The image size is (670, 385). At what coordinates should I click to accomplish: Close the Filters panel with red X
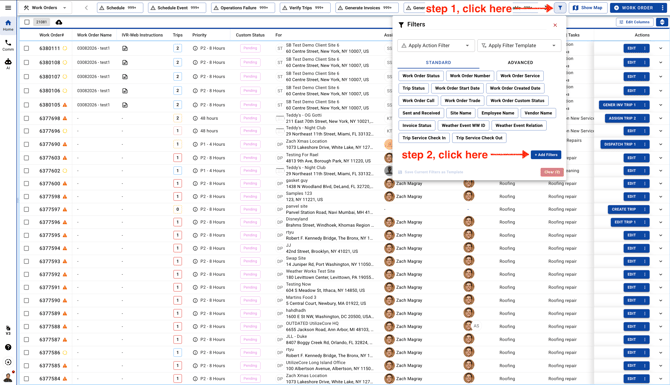pyautogui.click(x=555, y=25)
